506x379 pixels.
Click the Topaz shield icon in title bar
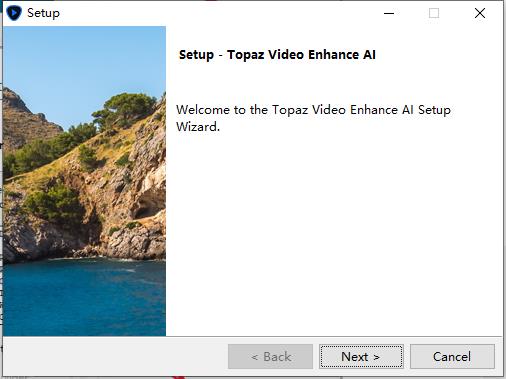14,13
